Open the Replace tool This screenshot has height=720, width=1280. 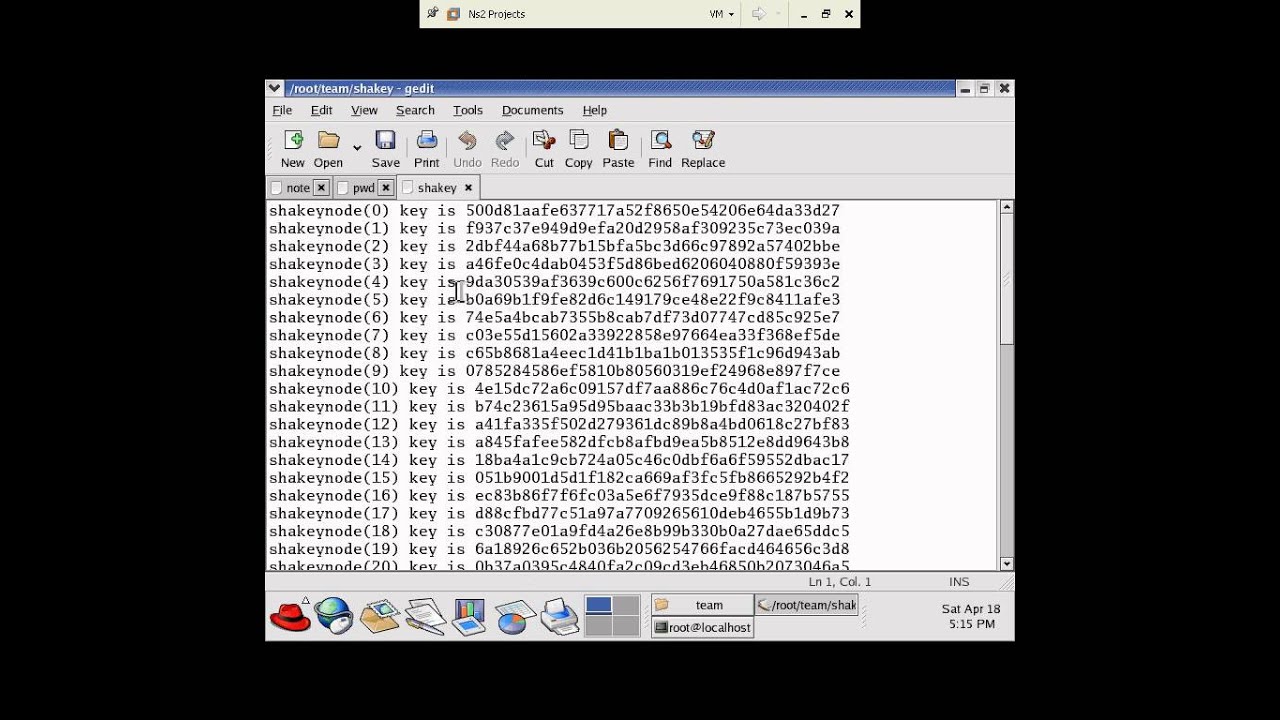703,148
